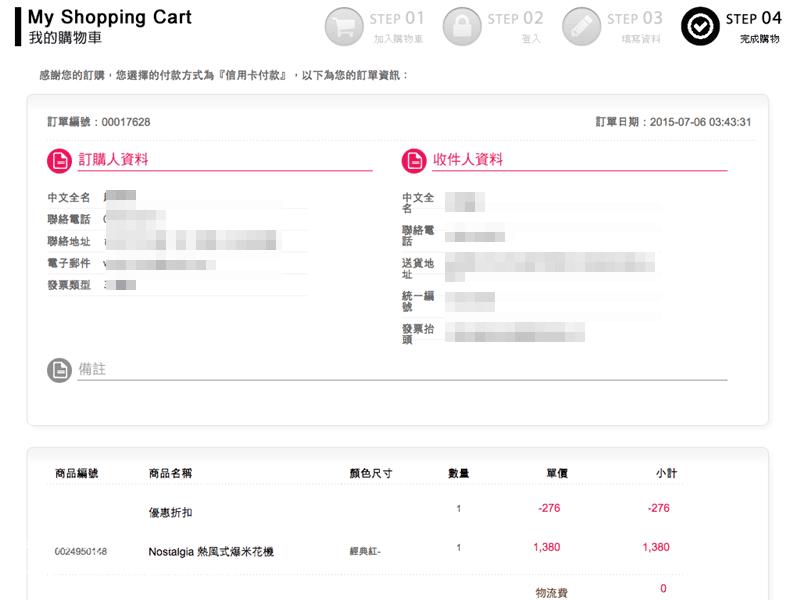The height and width of the screenshot is (600, 800).
Task: Click the pencil fill-in icon for Step 03
Action: click(x=582, y=27)
